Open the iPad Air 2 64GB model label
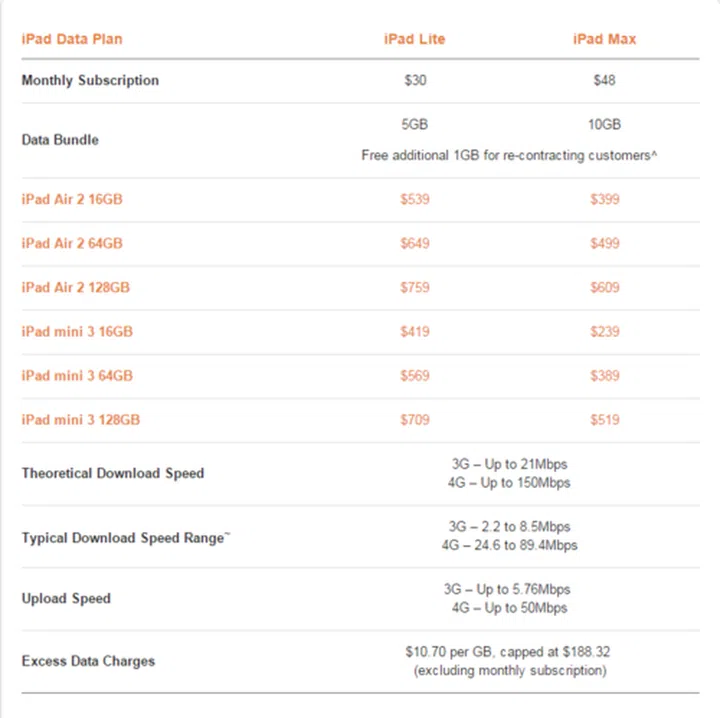The image size is (720, 718). [72, 243]
